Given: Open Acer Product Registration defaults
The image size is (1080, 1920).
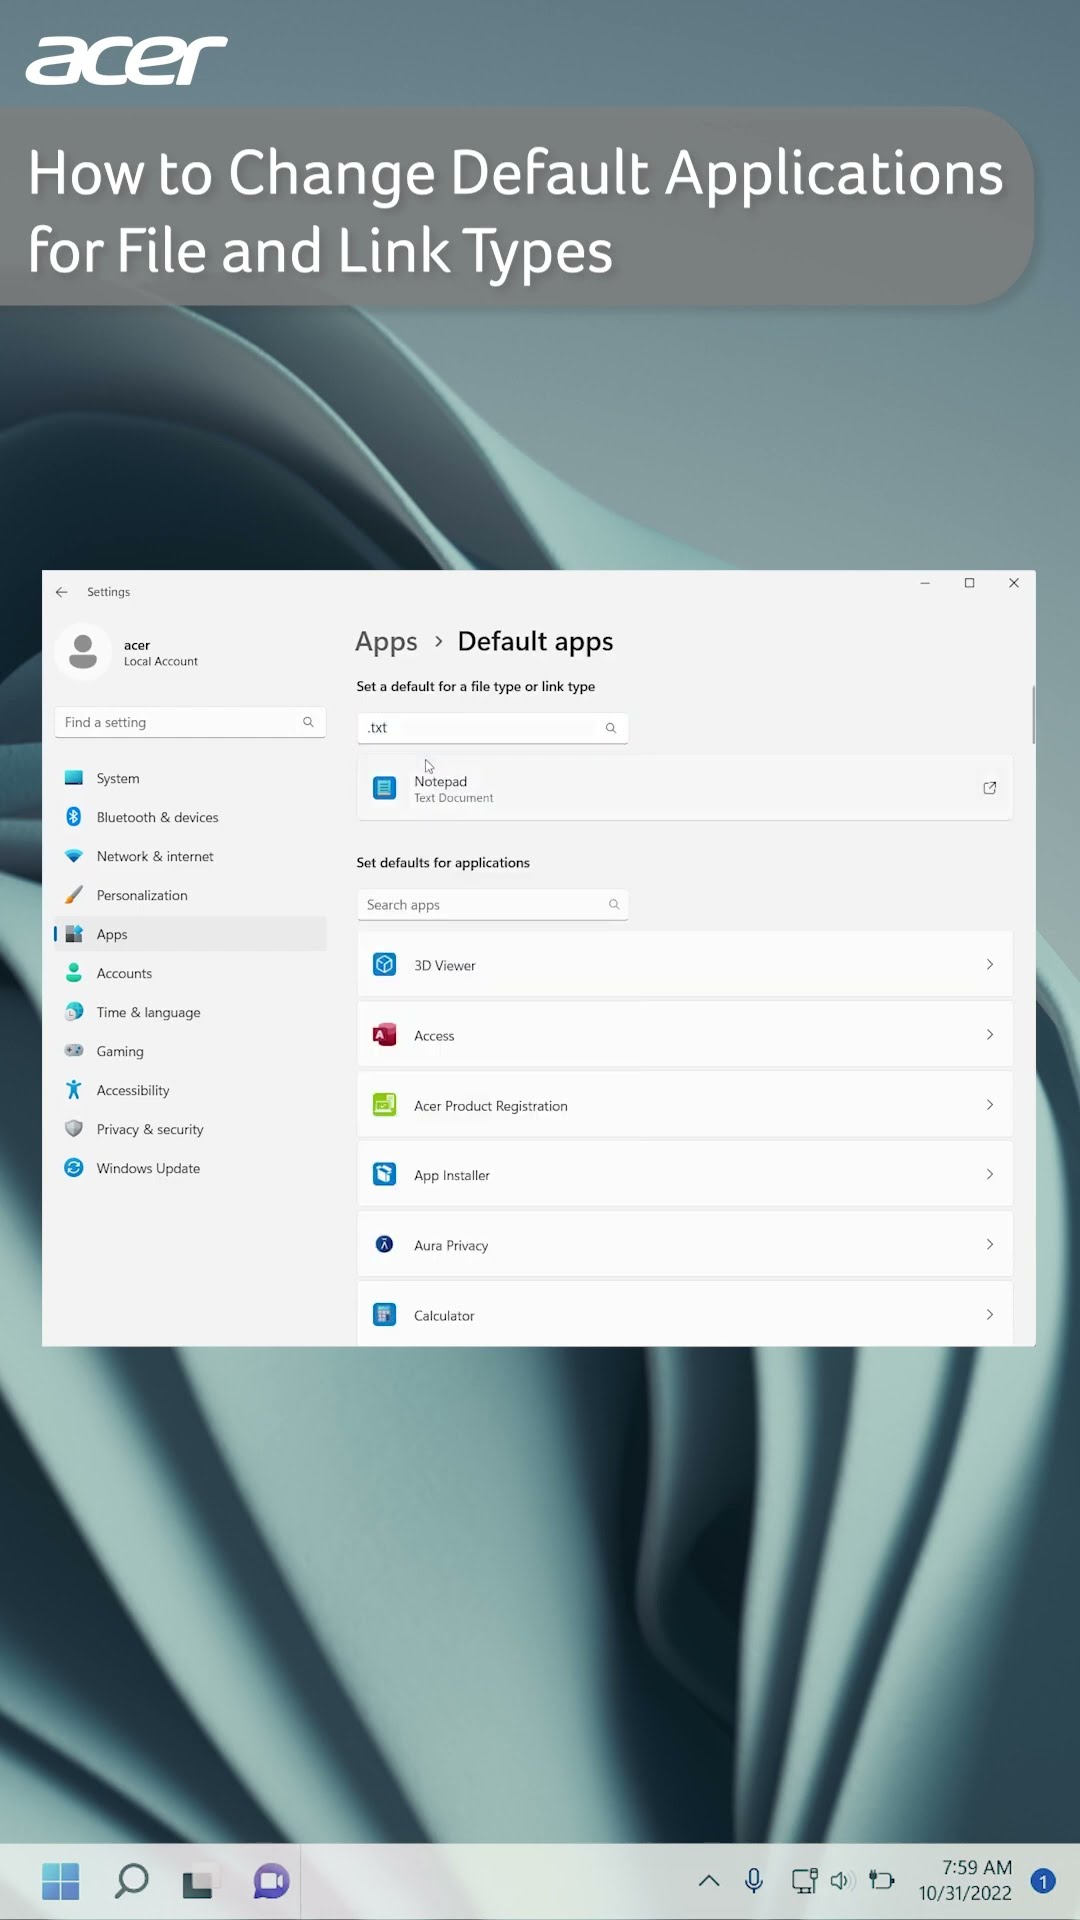Looking at the screenshot, I should click(685, 1105).
